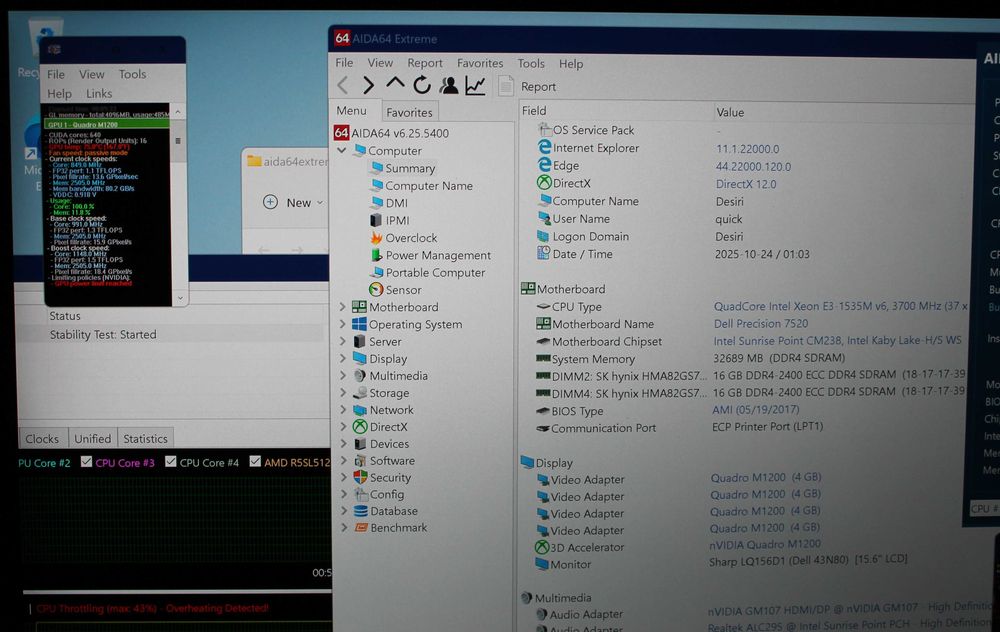Image resolution: width=1000 pixels, height=632 pixels.
Task: Click the Database icon in tree
Action: [x=360, y=511]
